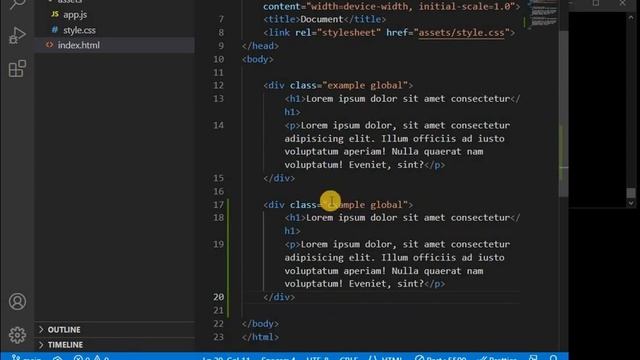Open the Manage gear menu

[x=17, y=335]
